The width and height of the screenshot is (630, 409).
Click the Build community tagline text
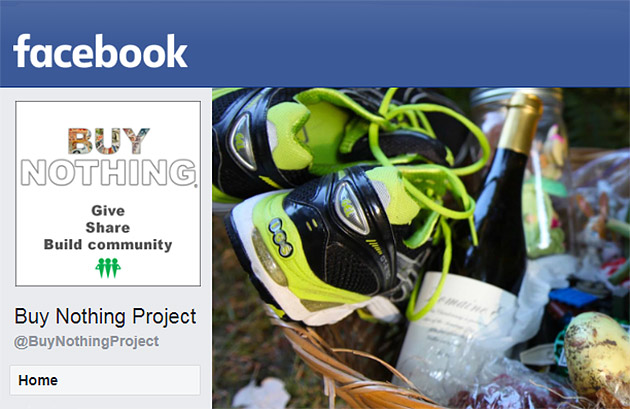tap(108, 244)
